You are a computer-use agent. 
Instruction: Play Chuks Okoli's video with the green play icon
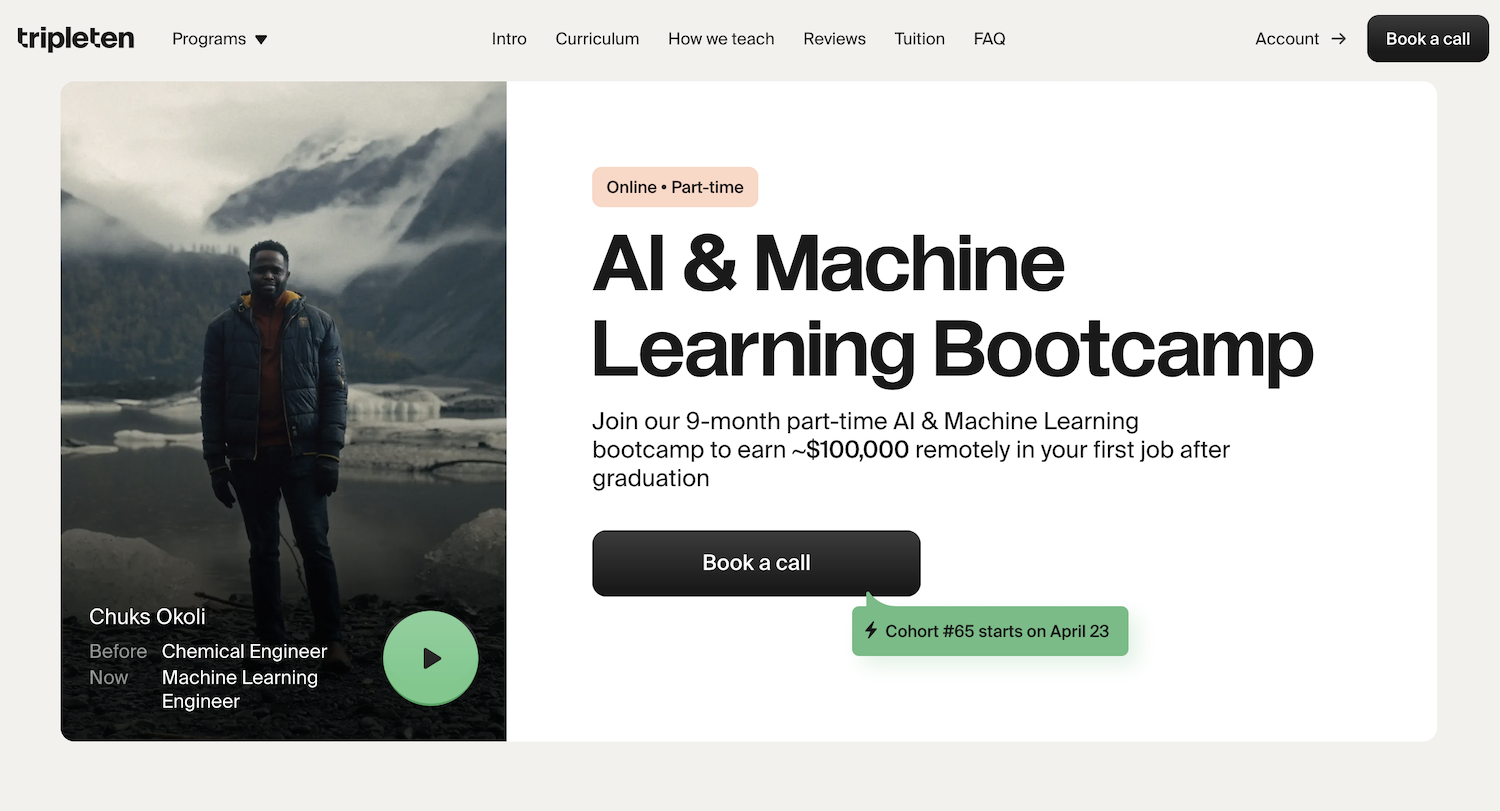click(x=430, y=657)
